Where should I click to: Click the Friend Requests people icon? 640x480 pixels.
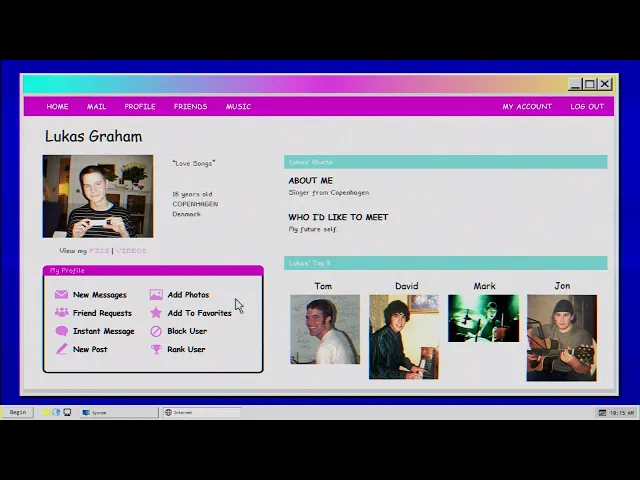point(62,313)
